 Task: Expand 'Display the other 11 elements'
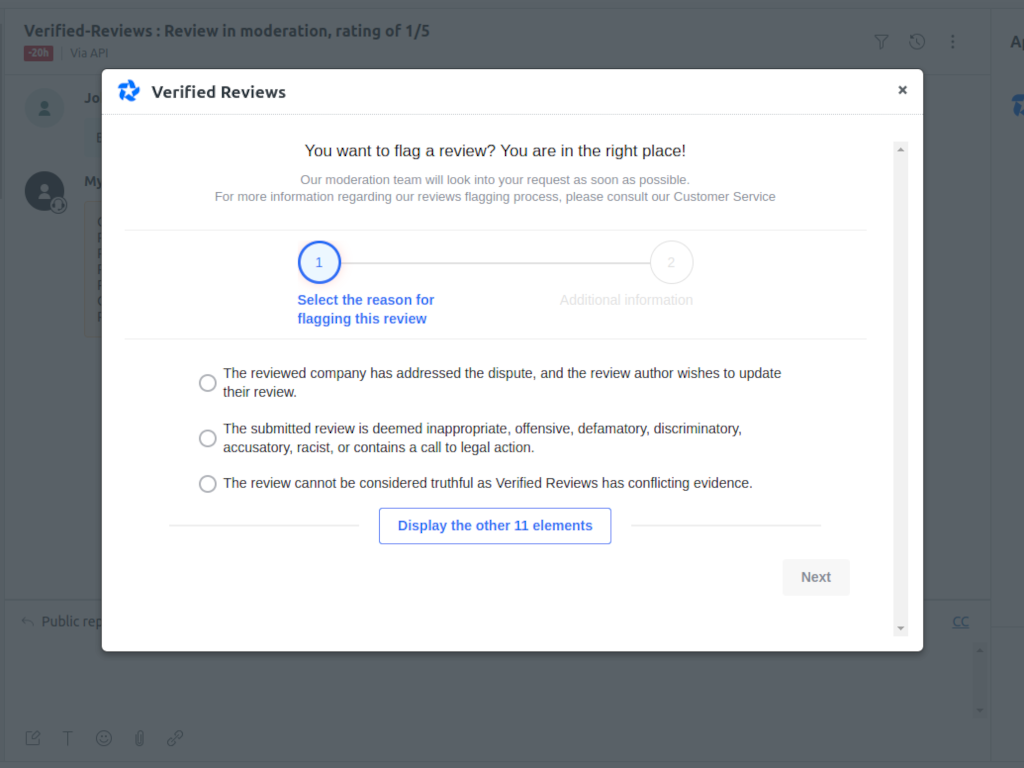click(x=495, y=526)
